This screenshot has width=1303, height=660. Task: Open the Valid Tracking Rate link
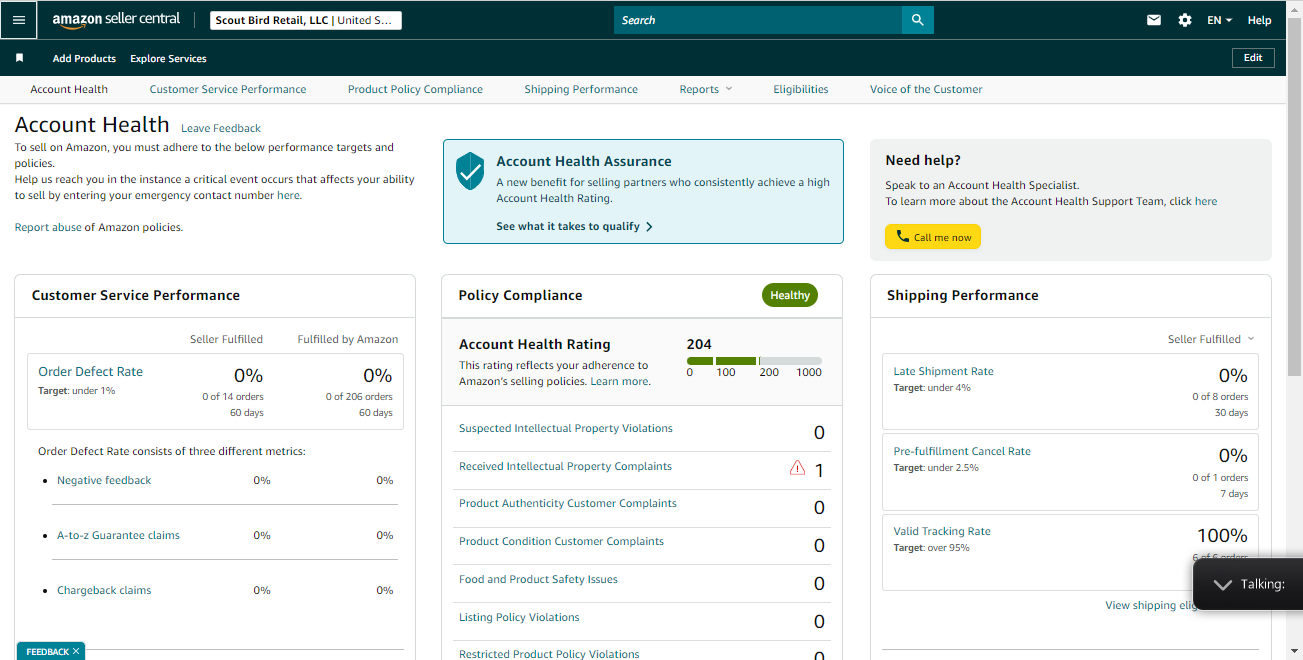click(942, 531)
